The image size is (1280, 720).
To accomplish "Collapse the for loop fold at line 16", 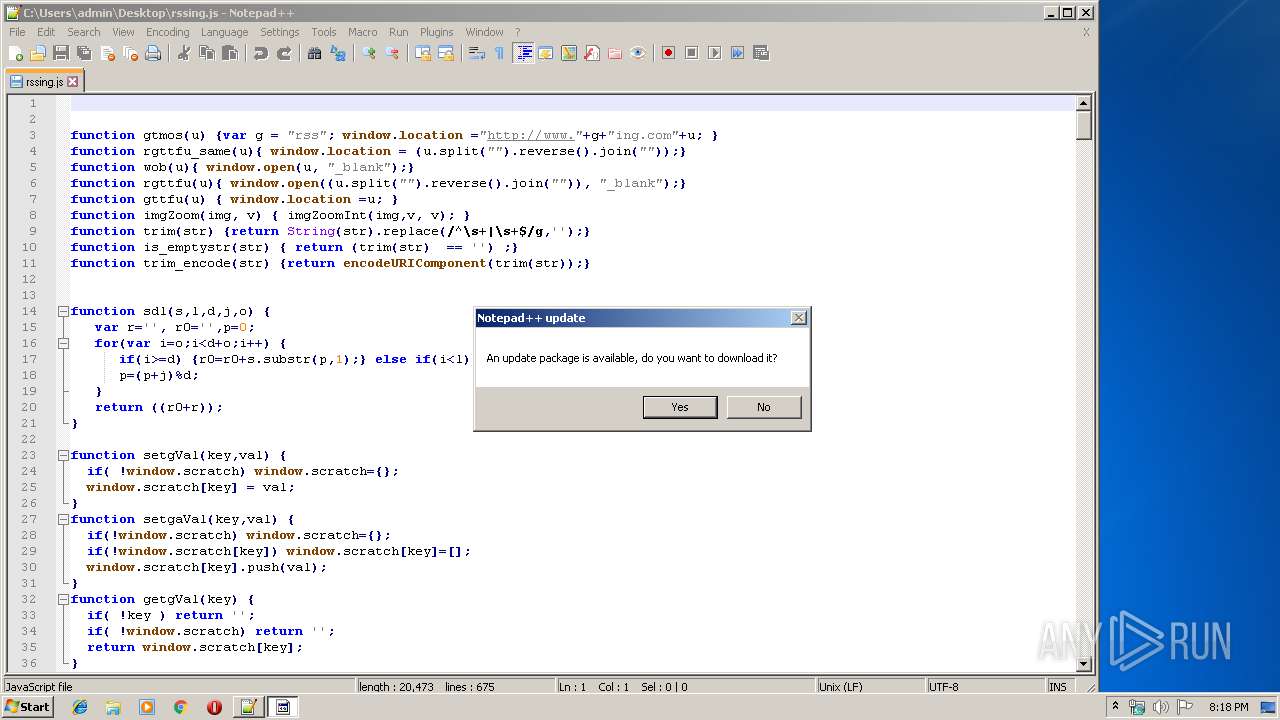I will click(63, 343).
